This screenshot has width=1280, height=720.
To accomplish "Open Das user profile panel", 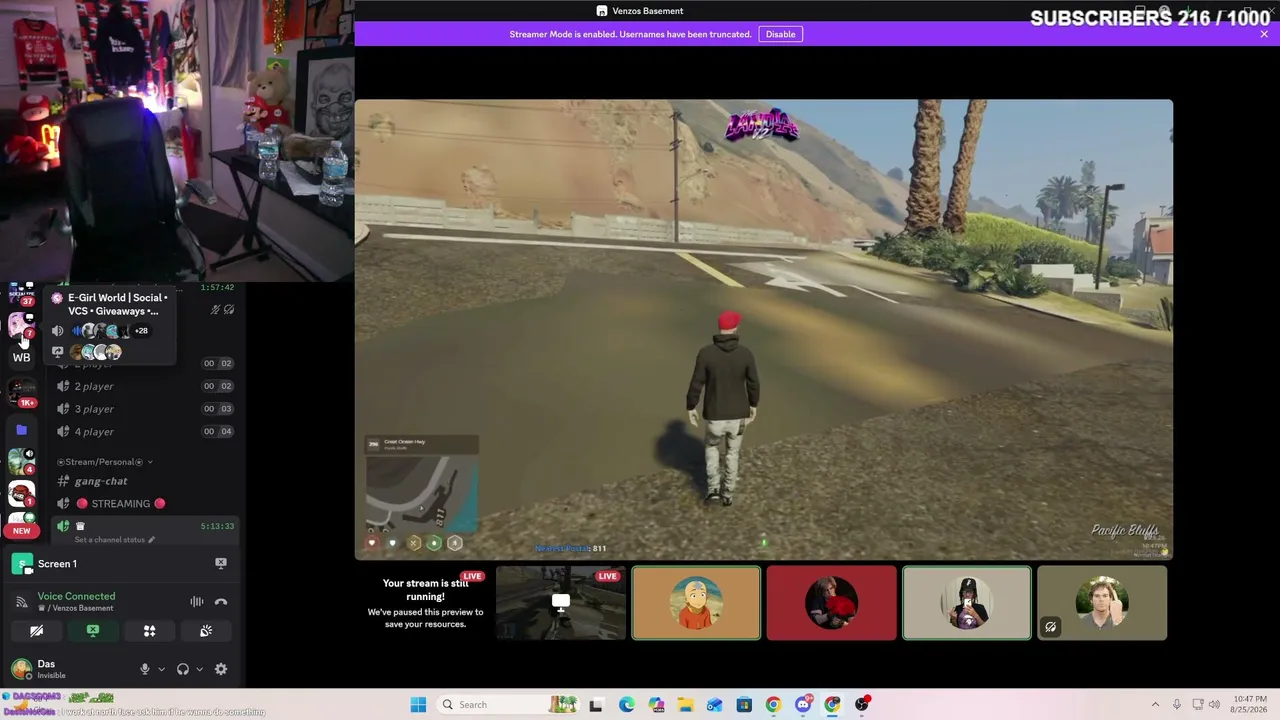I will [x=68, y=669].
